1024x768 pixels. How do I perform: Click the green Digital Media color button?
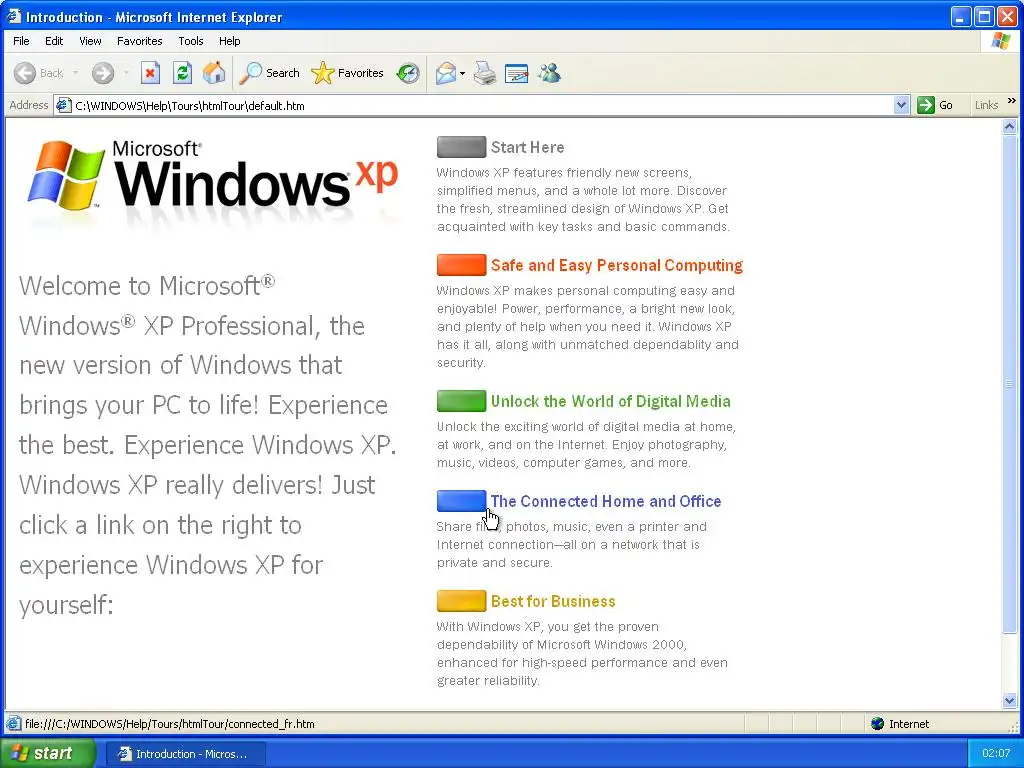pyautogui.click(x=461, y=400)
